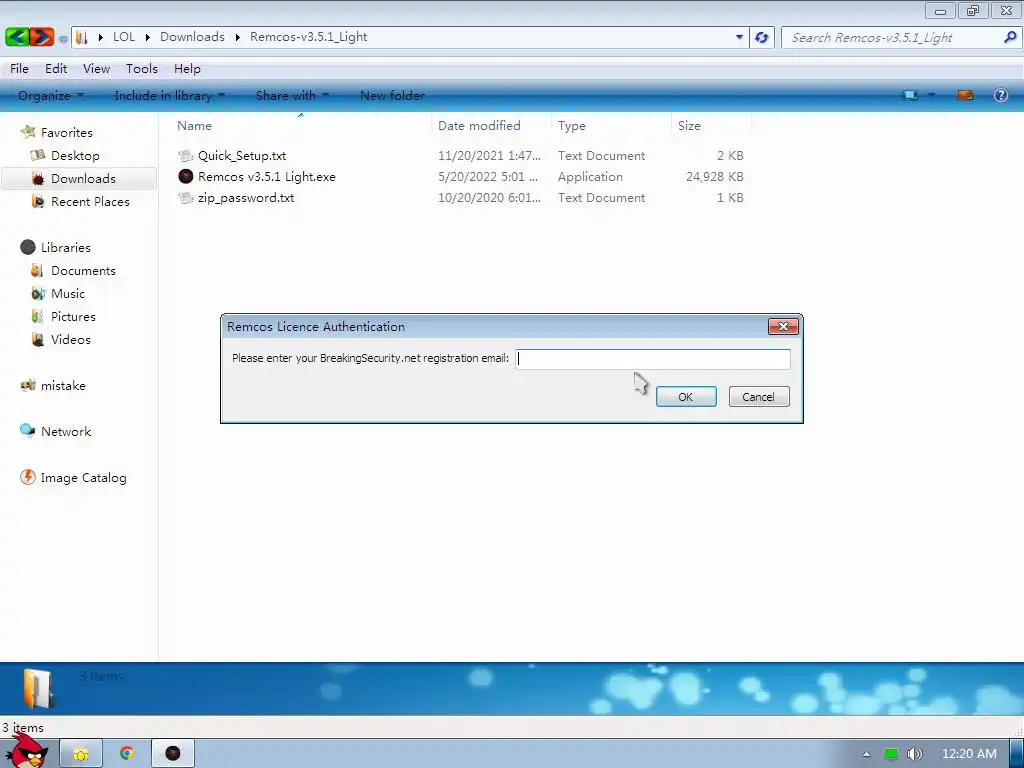Click the Image Catalog icon
This screenshot has height=768, width=1024.
point(28,477)
